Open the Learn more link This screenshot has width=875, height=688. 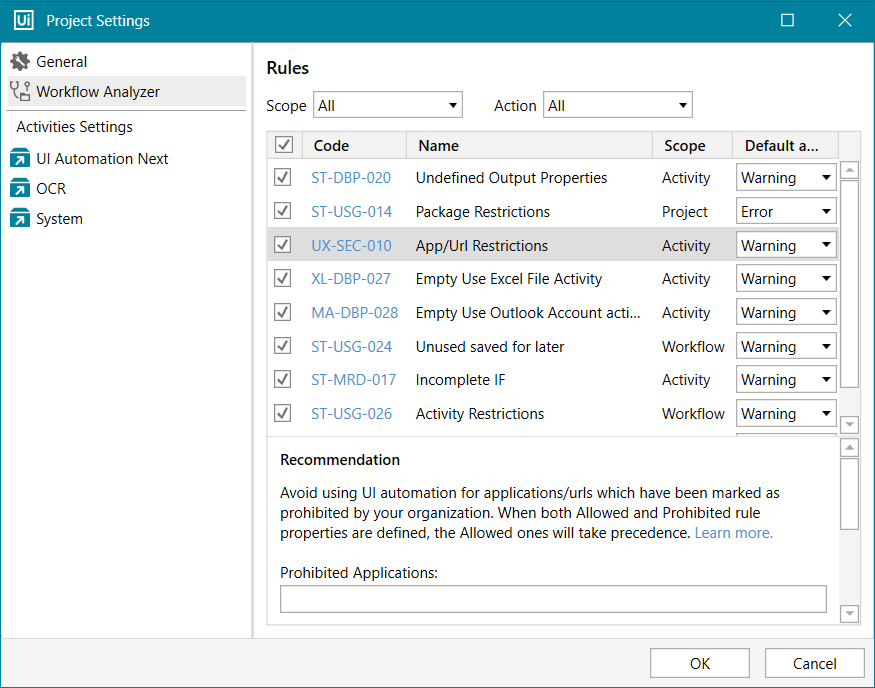(x=733, y=533)
